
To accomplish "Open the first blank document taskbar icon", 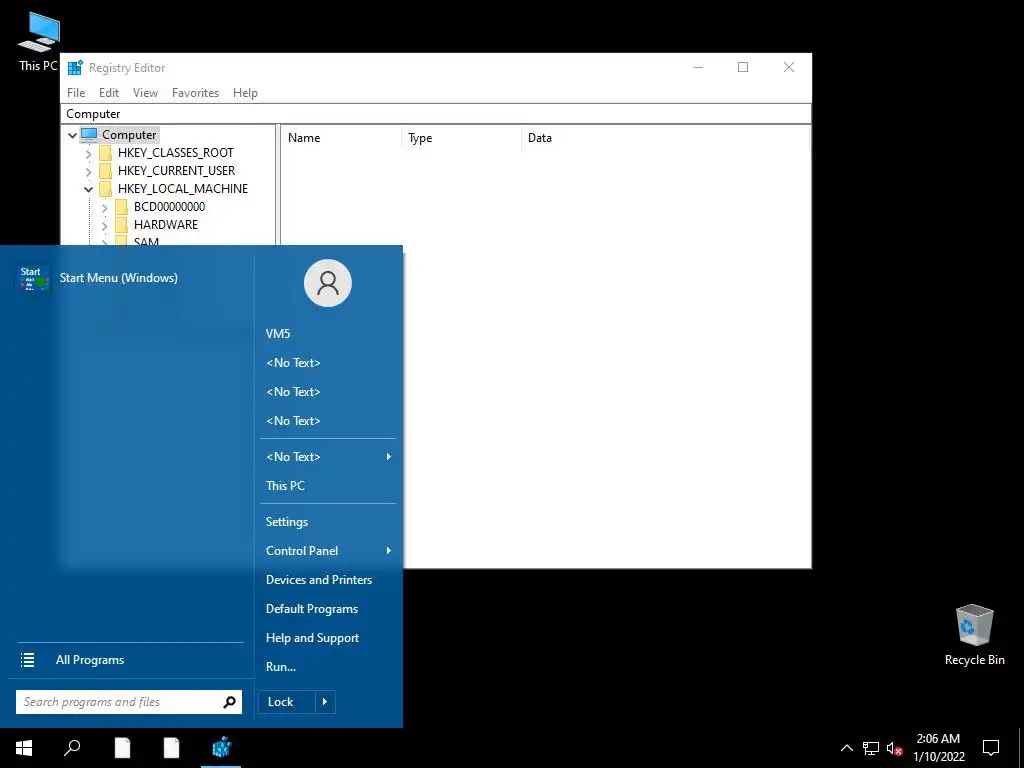I will click(122, 748).
